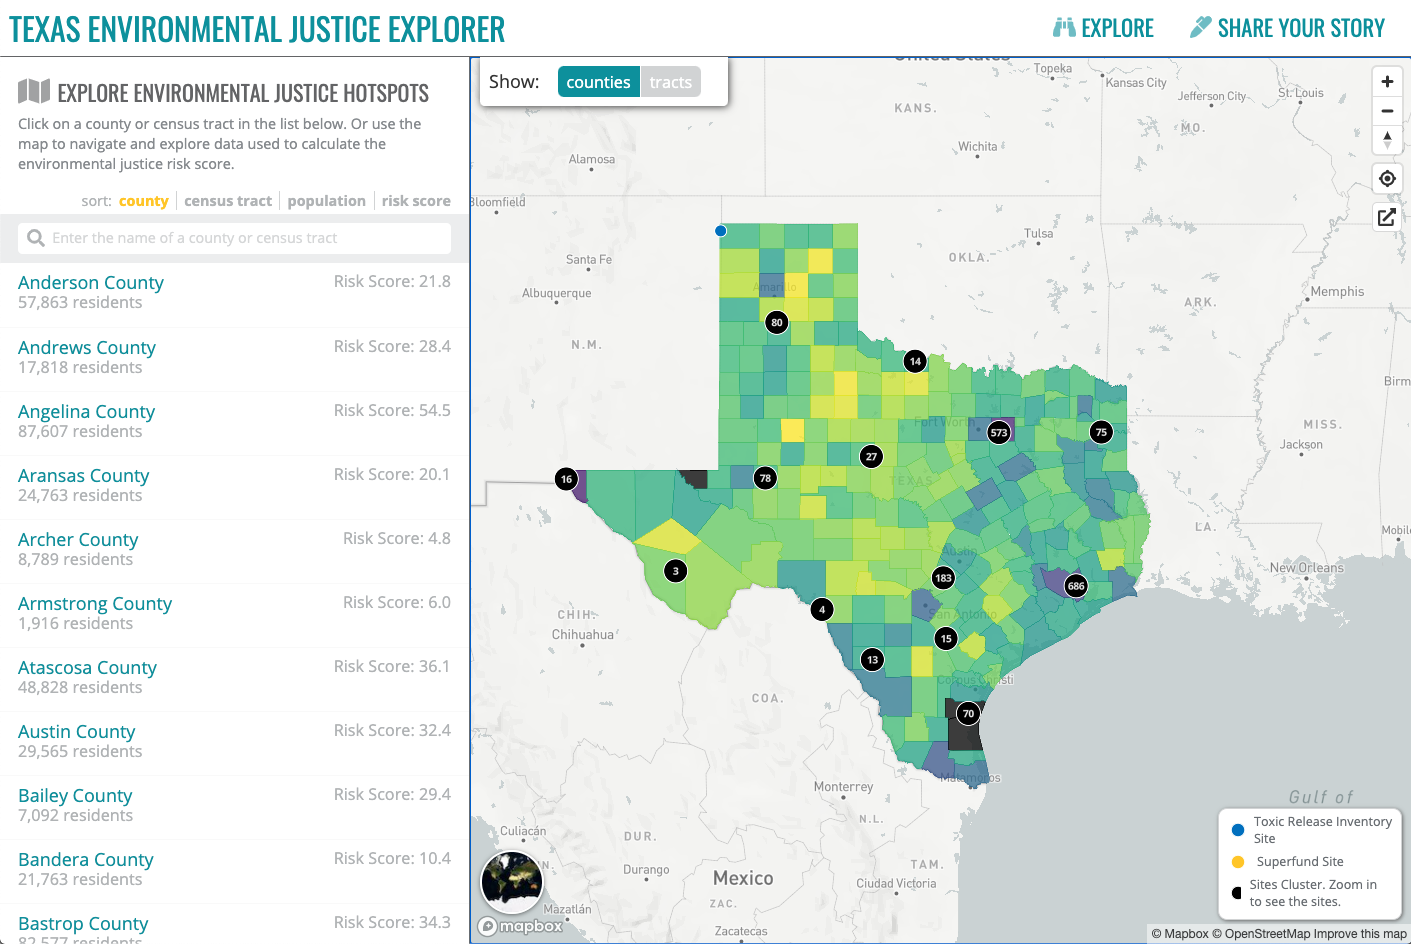Sort list by census tract

228,201
